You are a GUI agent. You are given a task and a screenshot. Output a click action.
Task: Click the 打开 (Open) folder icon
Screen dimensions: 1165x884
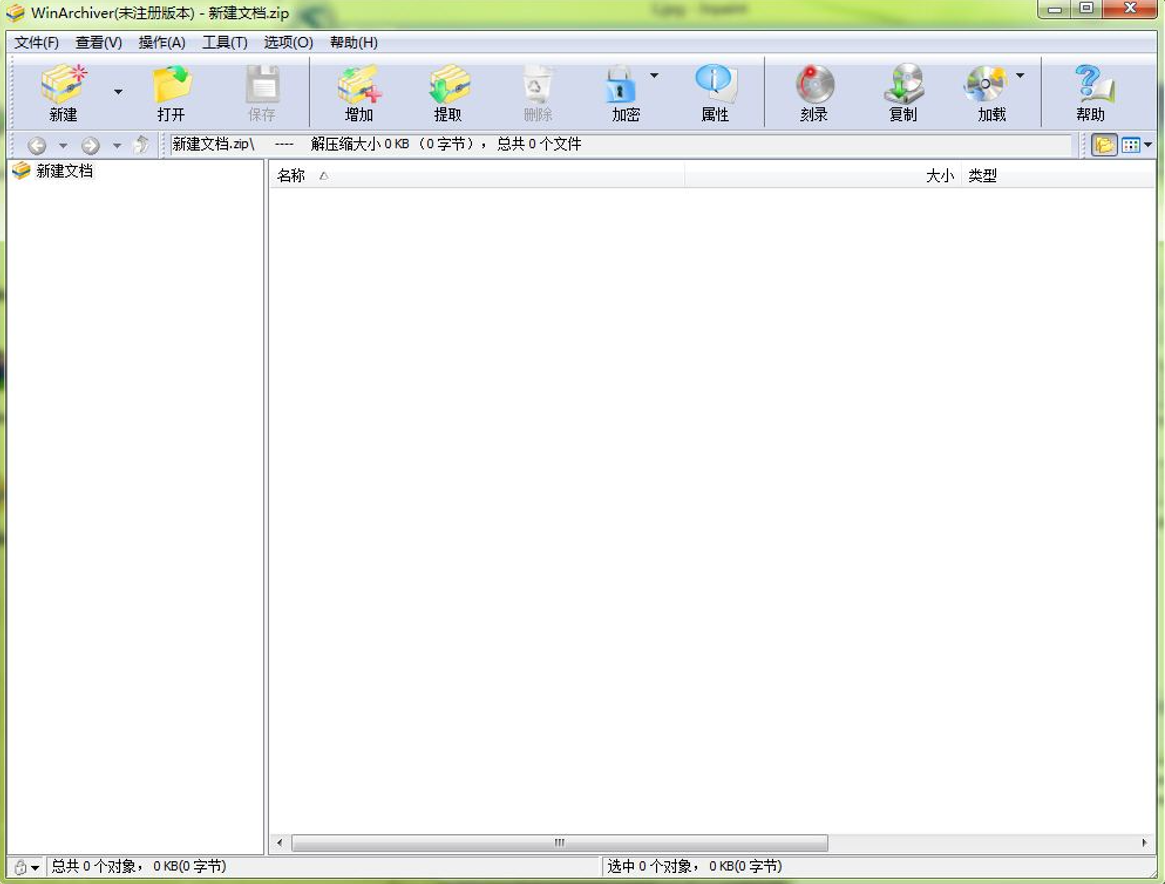[172, 84]
